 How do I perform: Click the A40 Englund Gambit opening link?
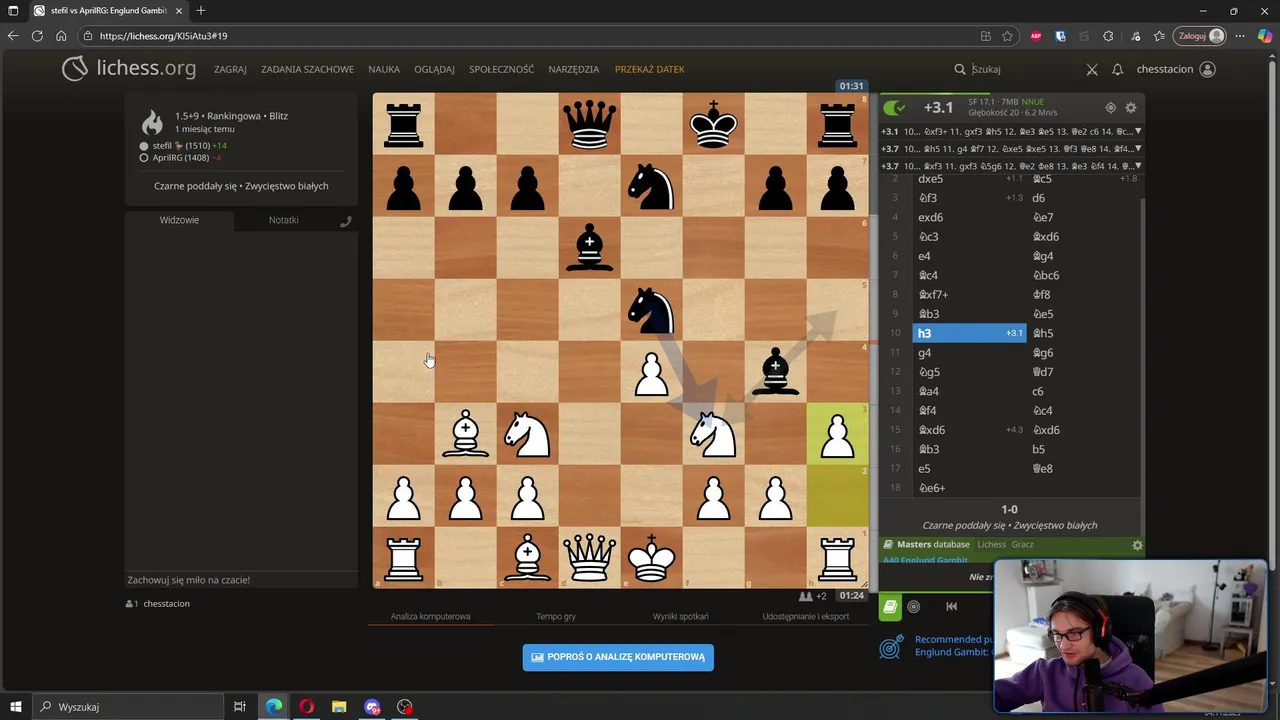(x=925, y=561)
